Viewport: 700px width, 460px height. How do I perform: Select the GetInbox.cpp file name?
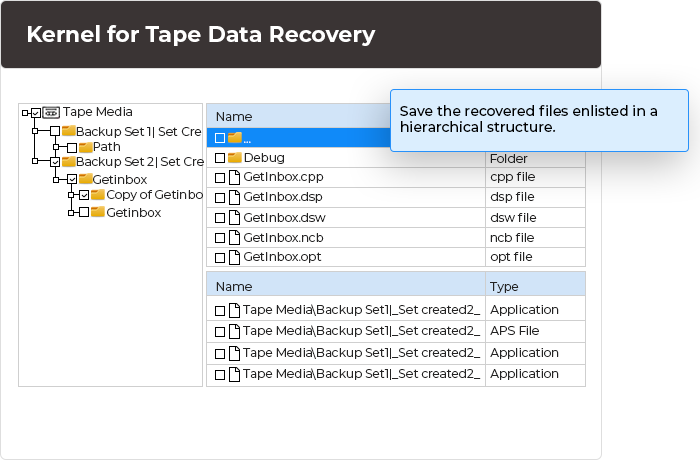point(283,177)
